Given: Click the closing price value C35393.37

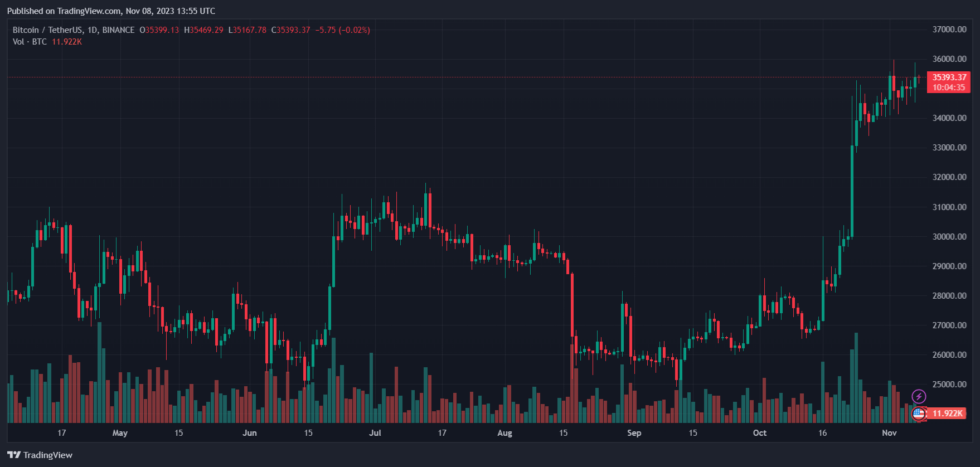Looking at the screenshot, I should click(289, 29).
